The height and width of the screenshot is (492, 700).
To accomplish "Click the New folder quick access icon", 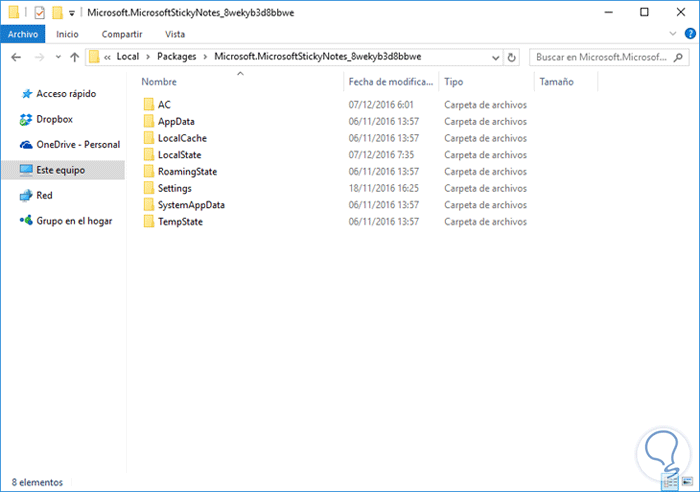I will pos(57,13).
